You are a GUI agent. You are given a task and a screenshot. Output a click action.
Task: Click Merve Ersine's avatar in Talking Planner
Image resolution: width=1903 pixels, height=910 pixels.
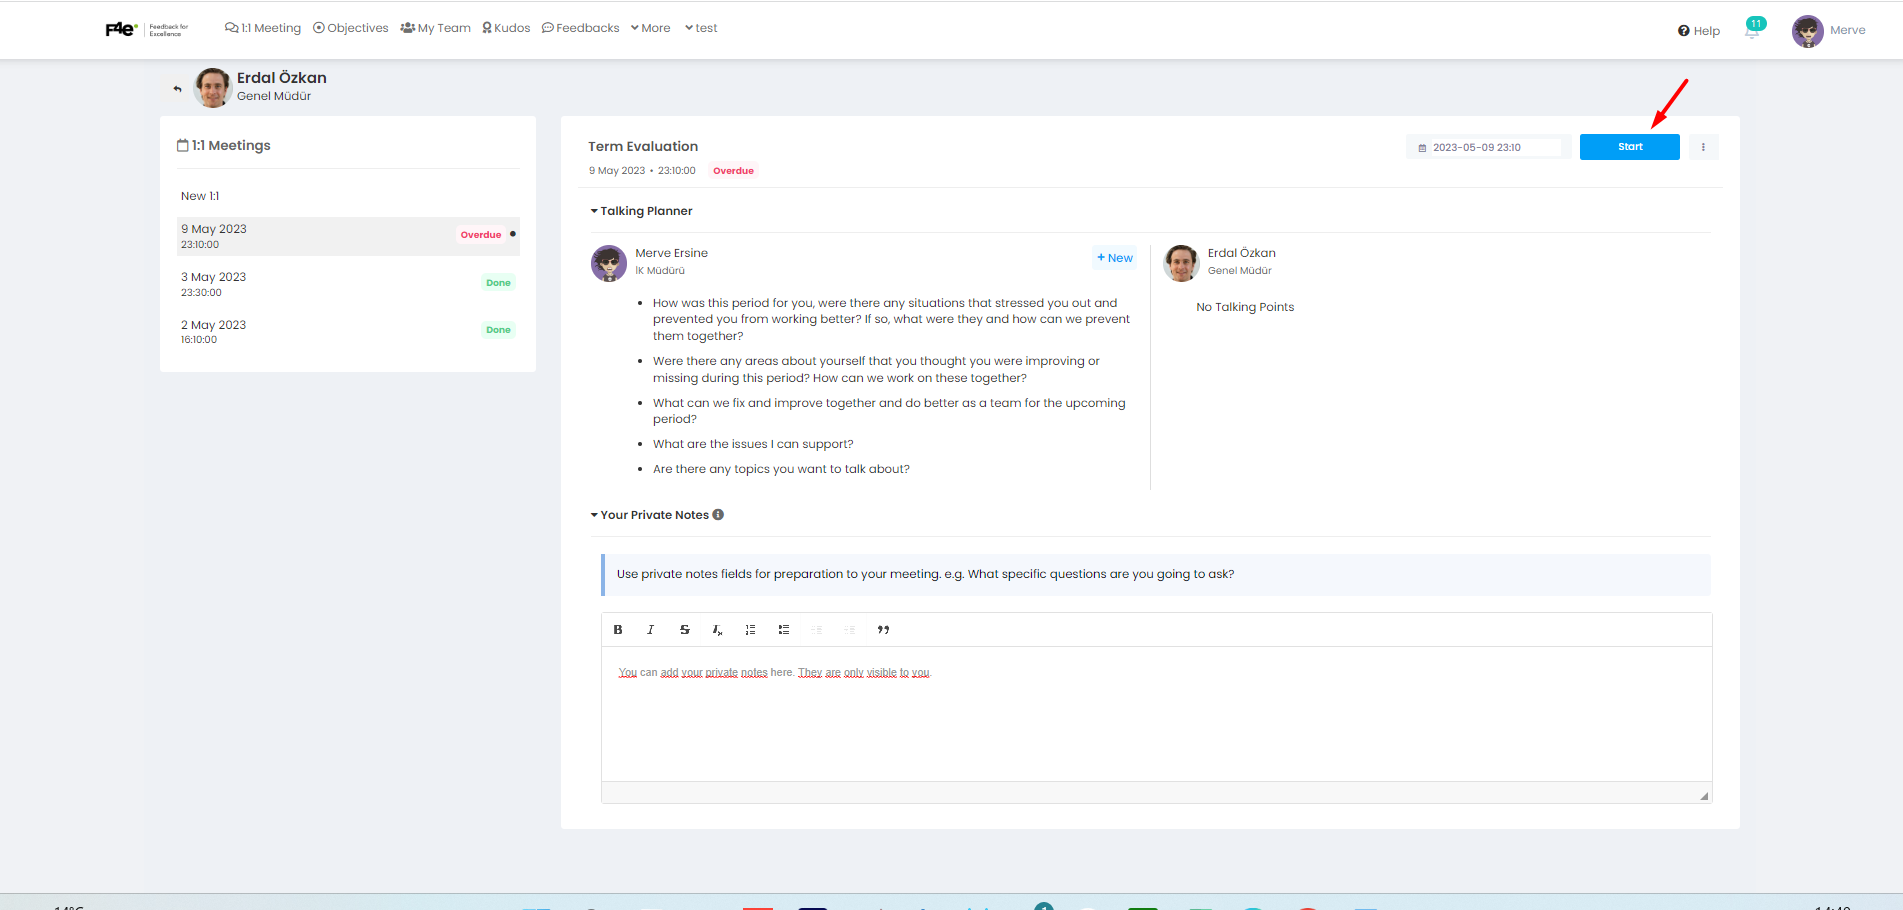pos(609,263)
